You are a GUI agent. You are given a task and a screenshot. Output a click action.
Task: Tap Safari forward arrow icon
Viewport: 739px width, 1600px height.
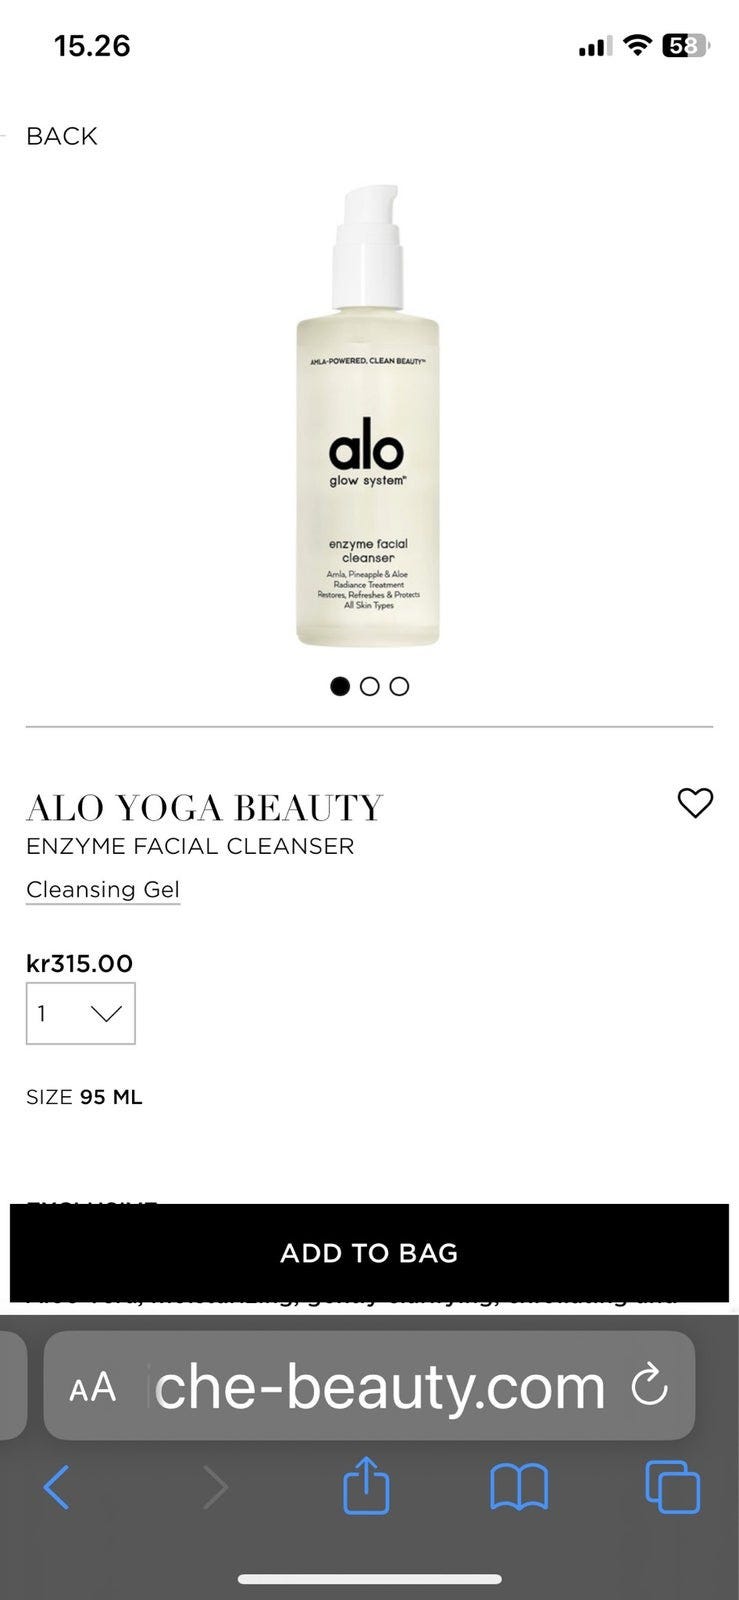215,1487
